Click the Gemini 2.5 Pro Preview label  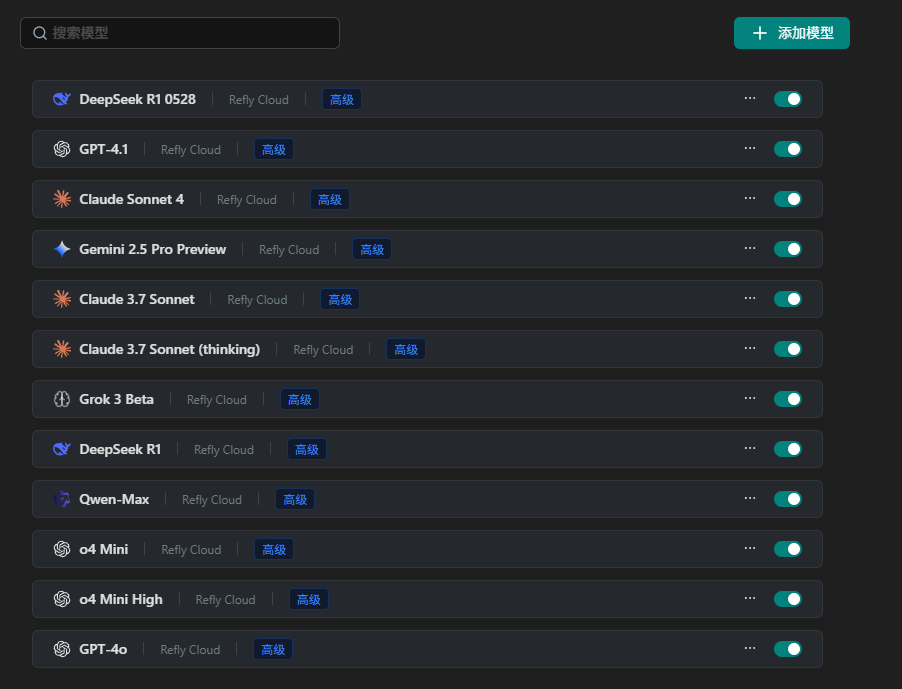click(x=152, y=250)
